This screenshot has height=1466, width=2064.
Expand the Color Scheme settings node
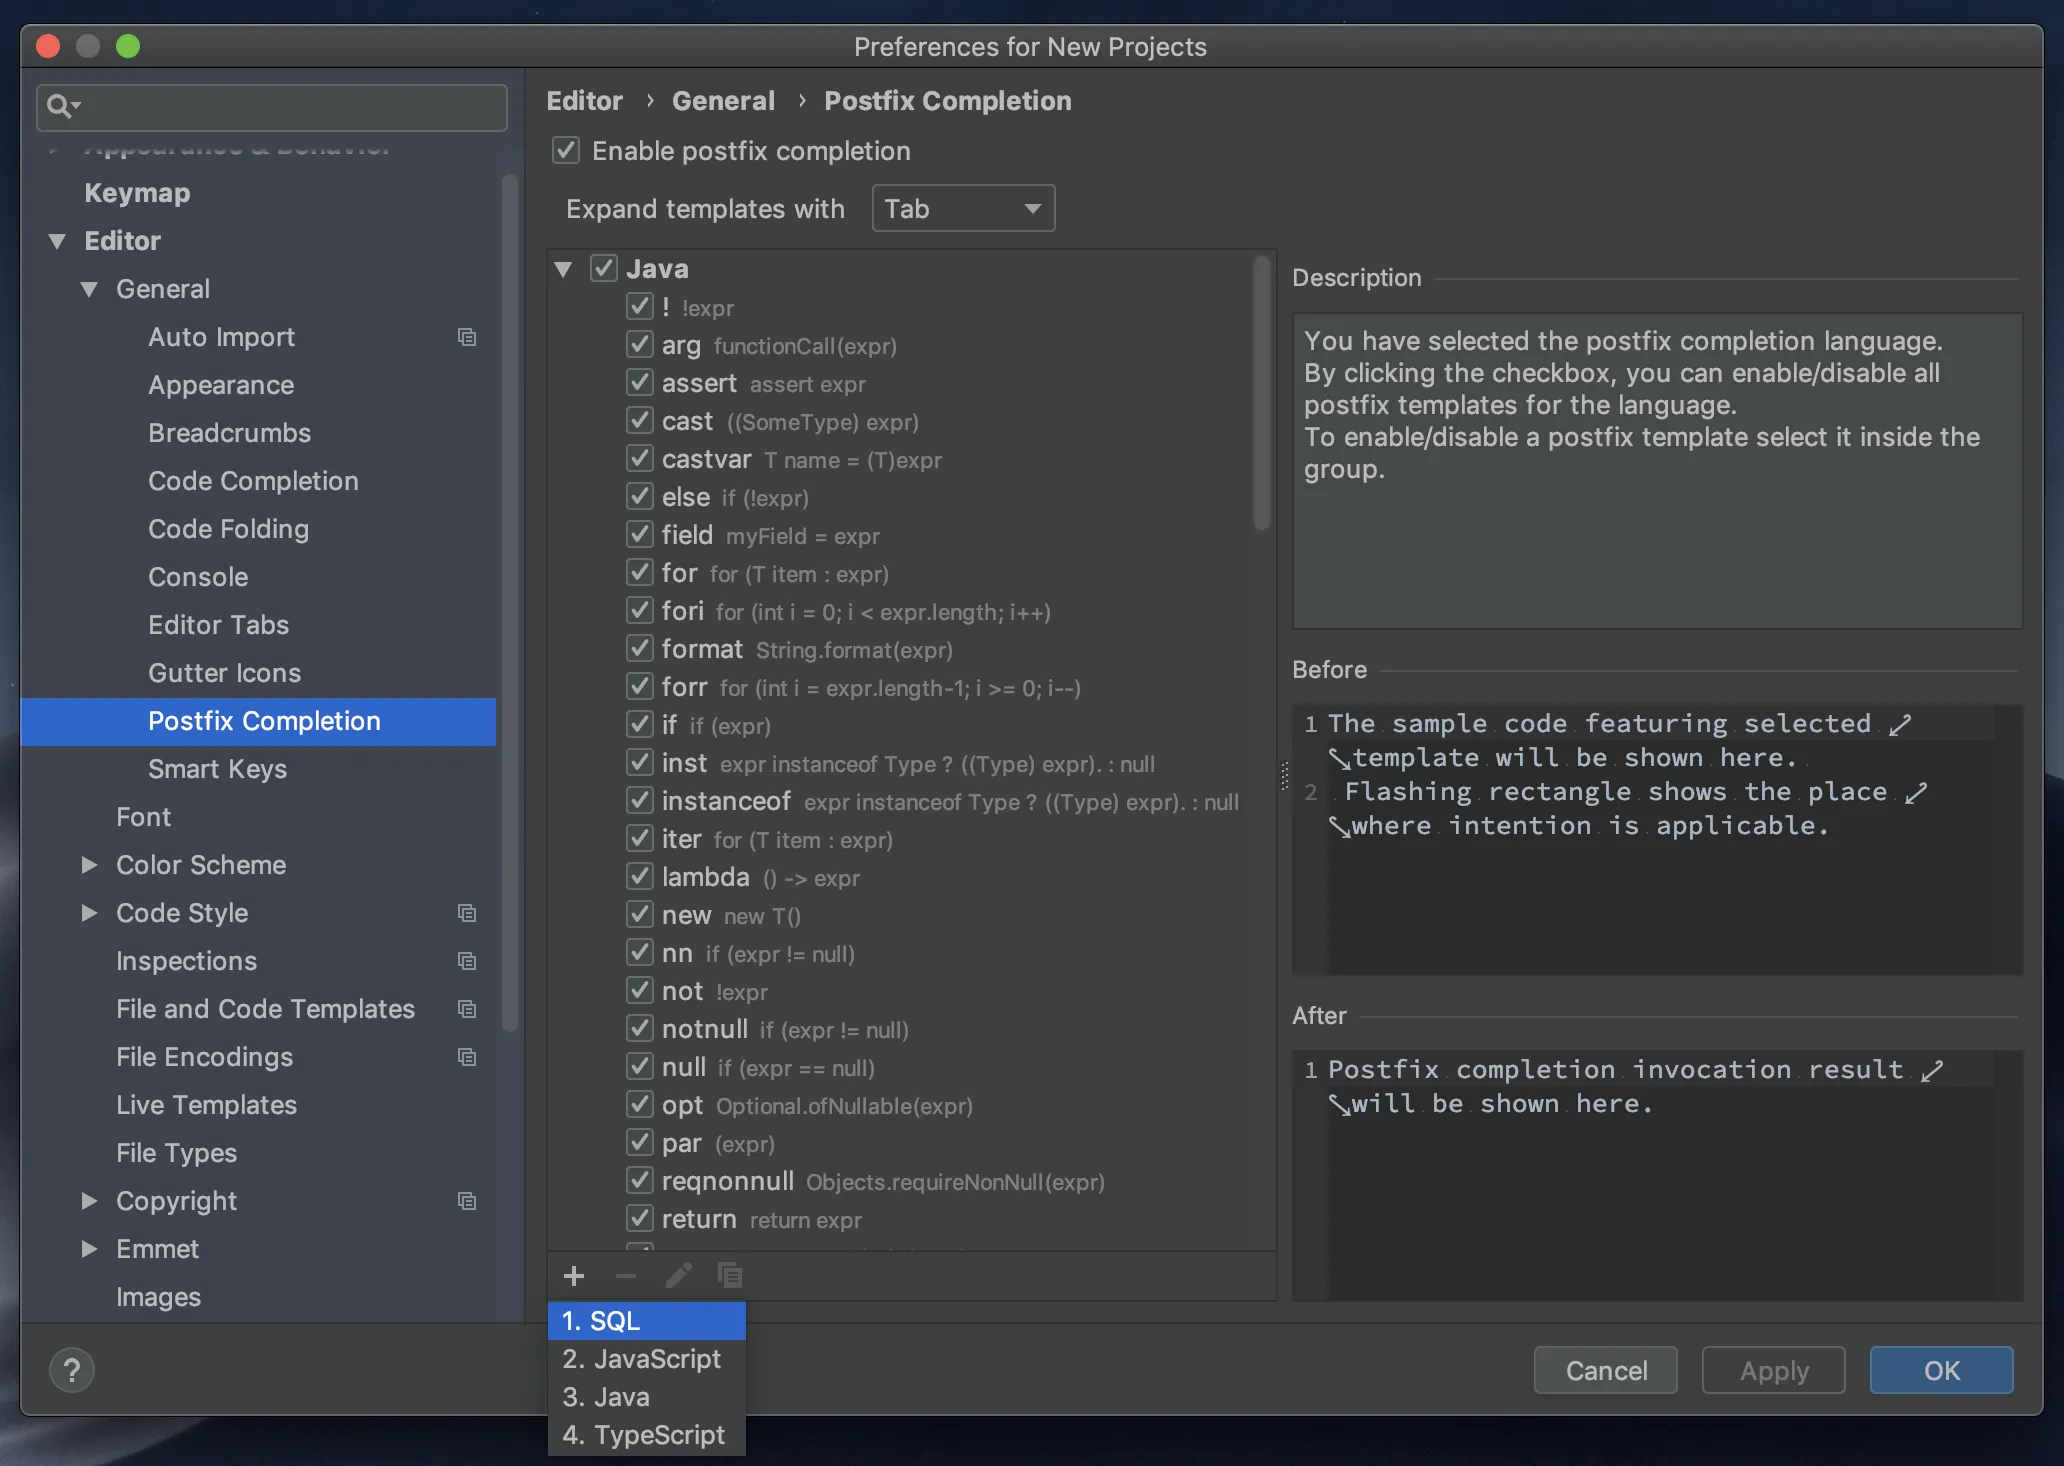pos(89,865)
